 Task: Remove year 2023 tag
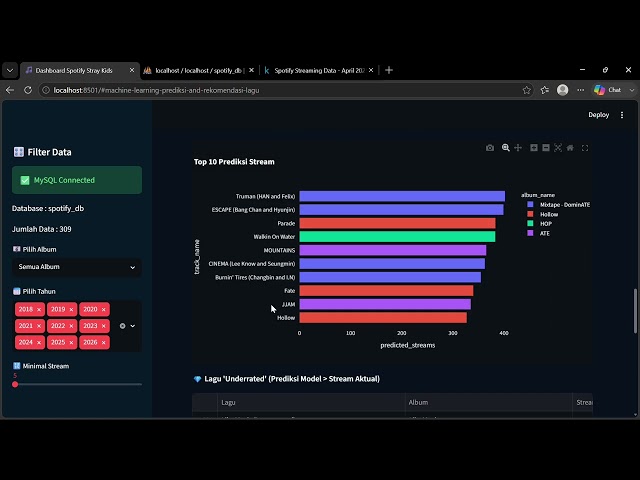pyautogui.click(x=104, y=326)
